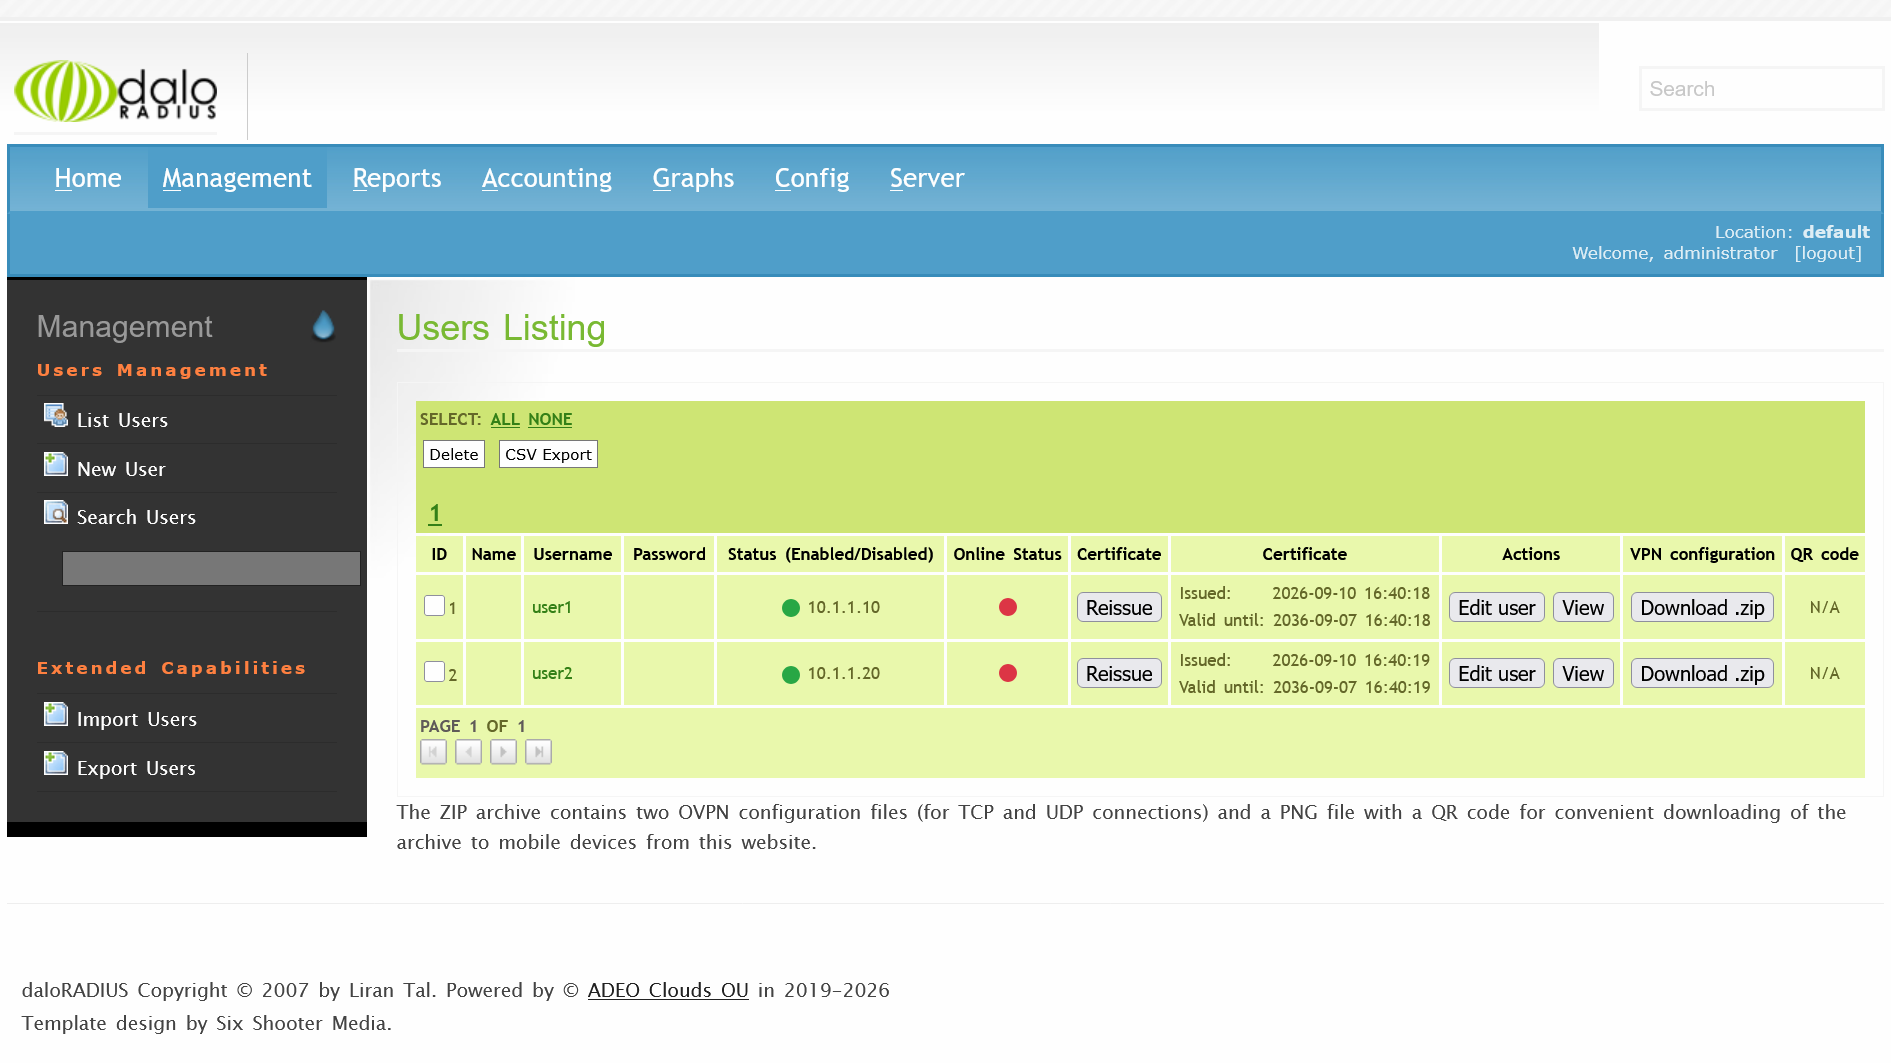This screenshot has height=1063, width=1891.
Task: Click the Search Users sidebar icon
Action: (56, 512)
